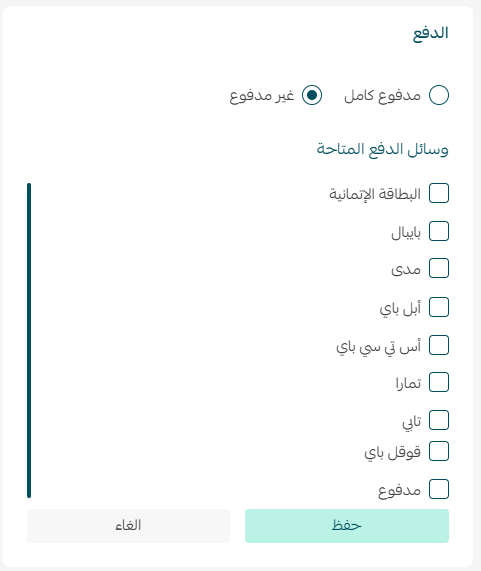Click the البطاقة الإتمانية label text

coord(375,193)
